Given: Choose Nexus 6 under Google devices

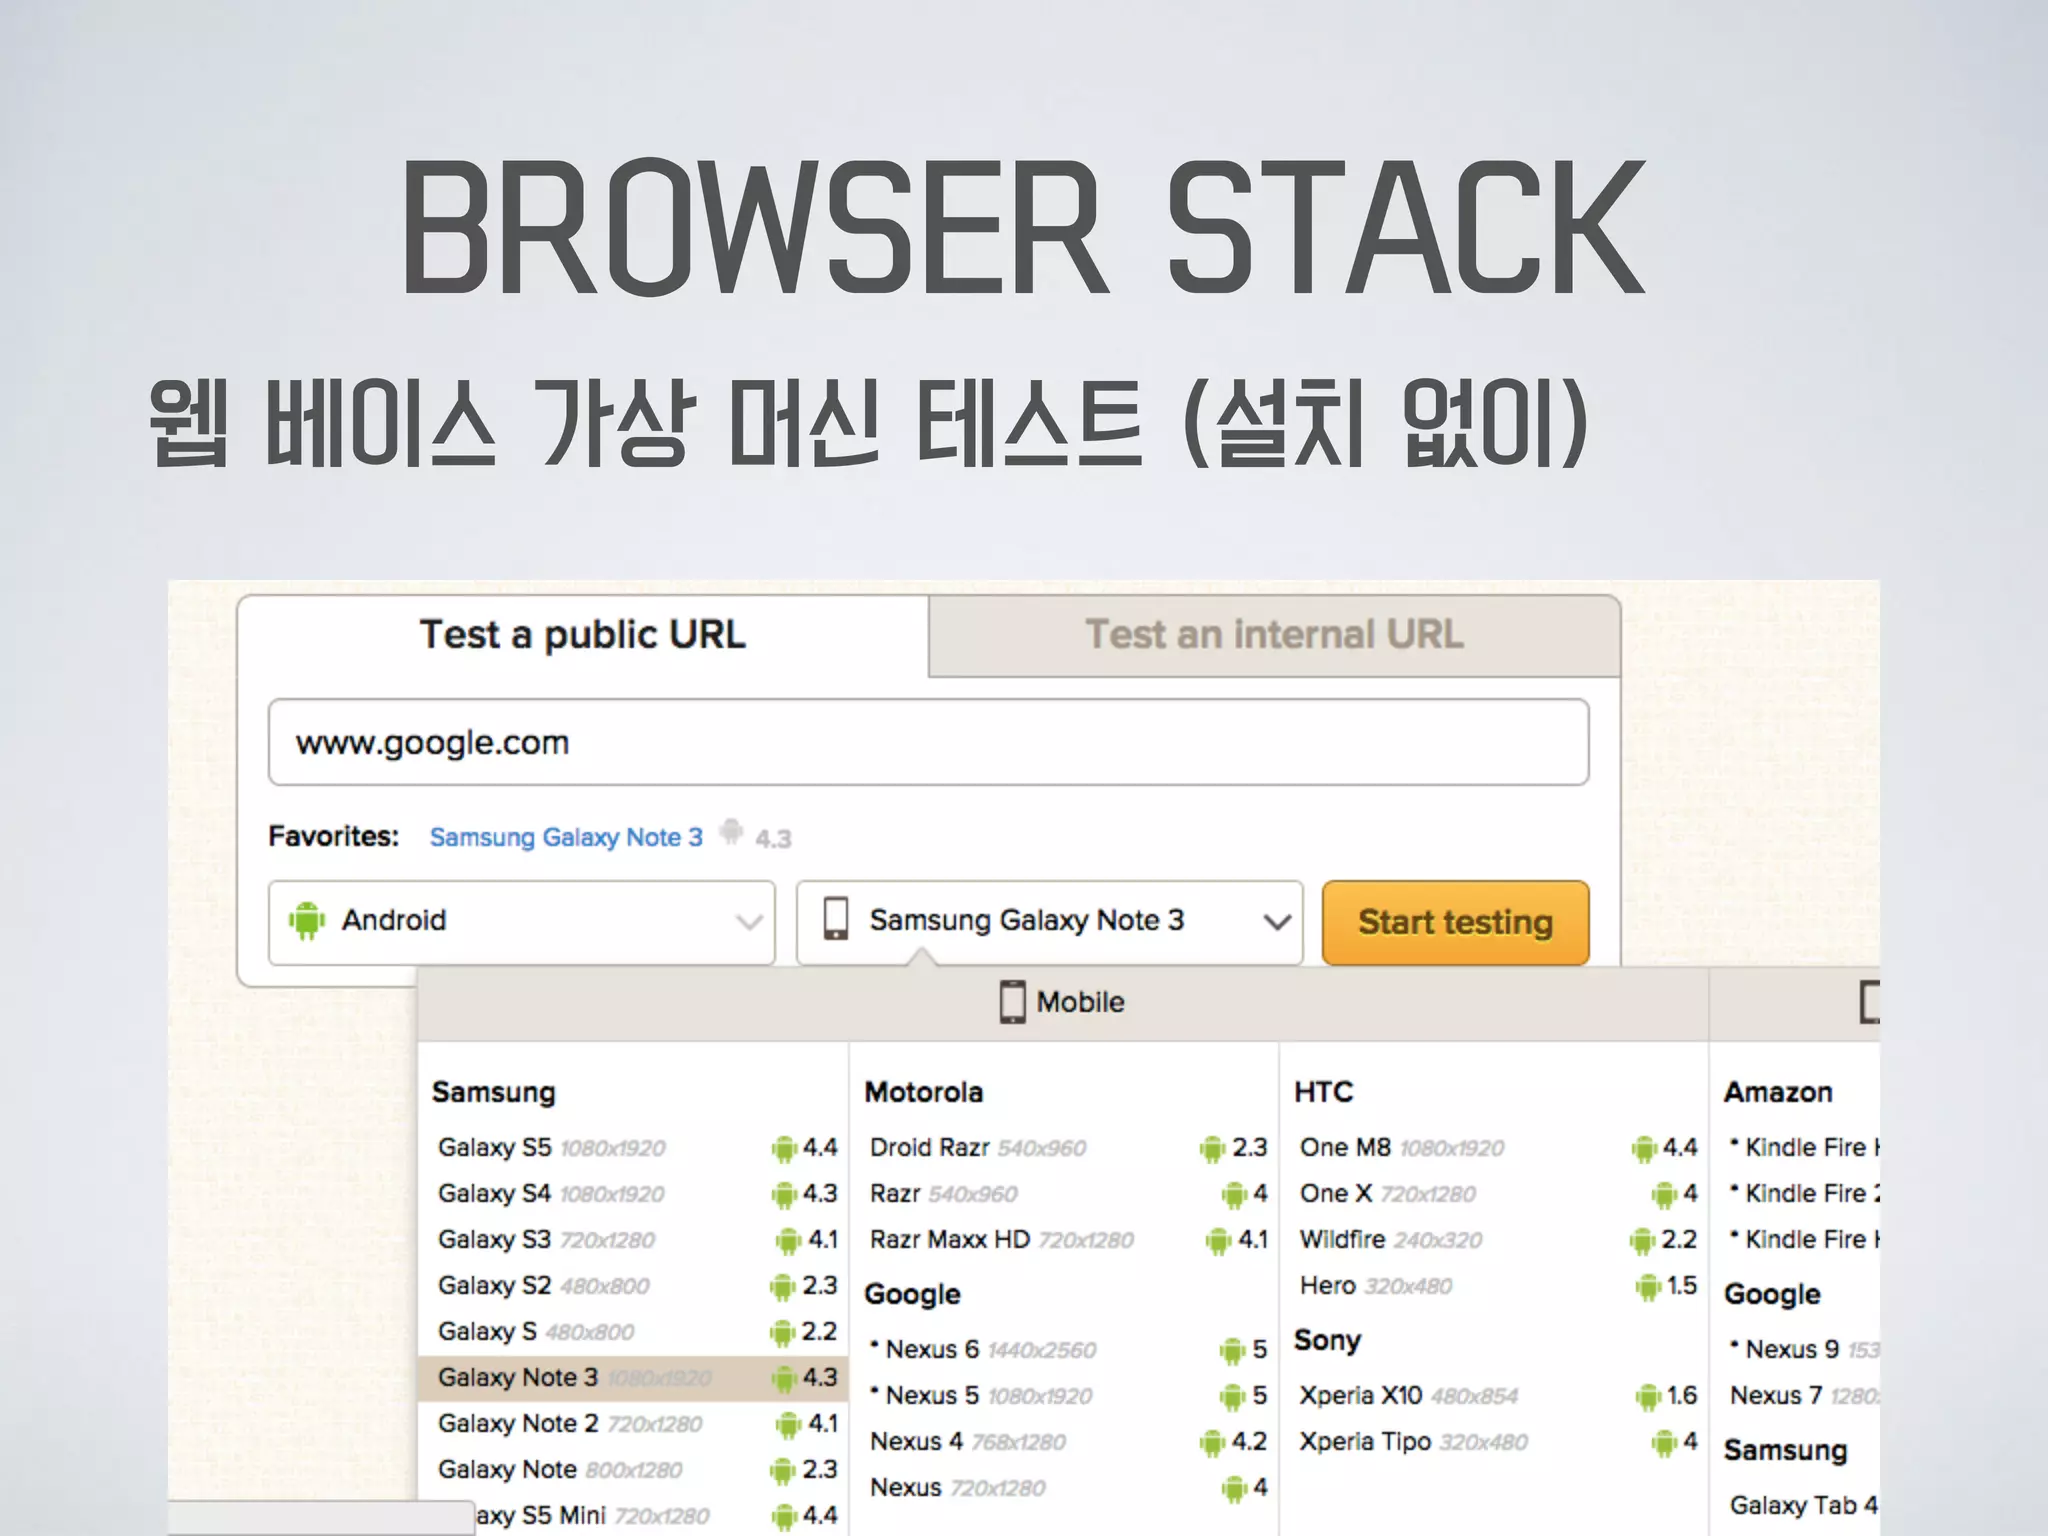Looking at the screenshot, I should pyautogui.click(x=932, y=1349).
